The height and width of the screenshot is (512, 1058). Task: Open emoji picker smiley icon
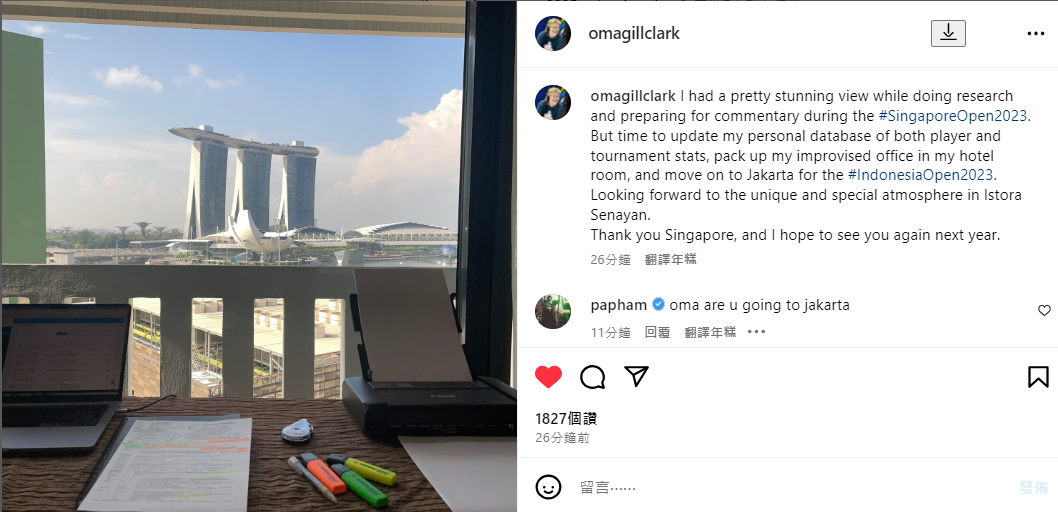pyautogui.click(x=548, y=486)
